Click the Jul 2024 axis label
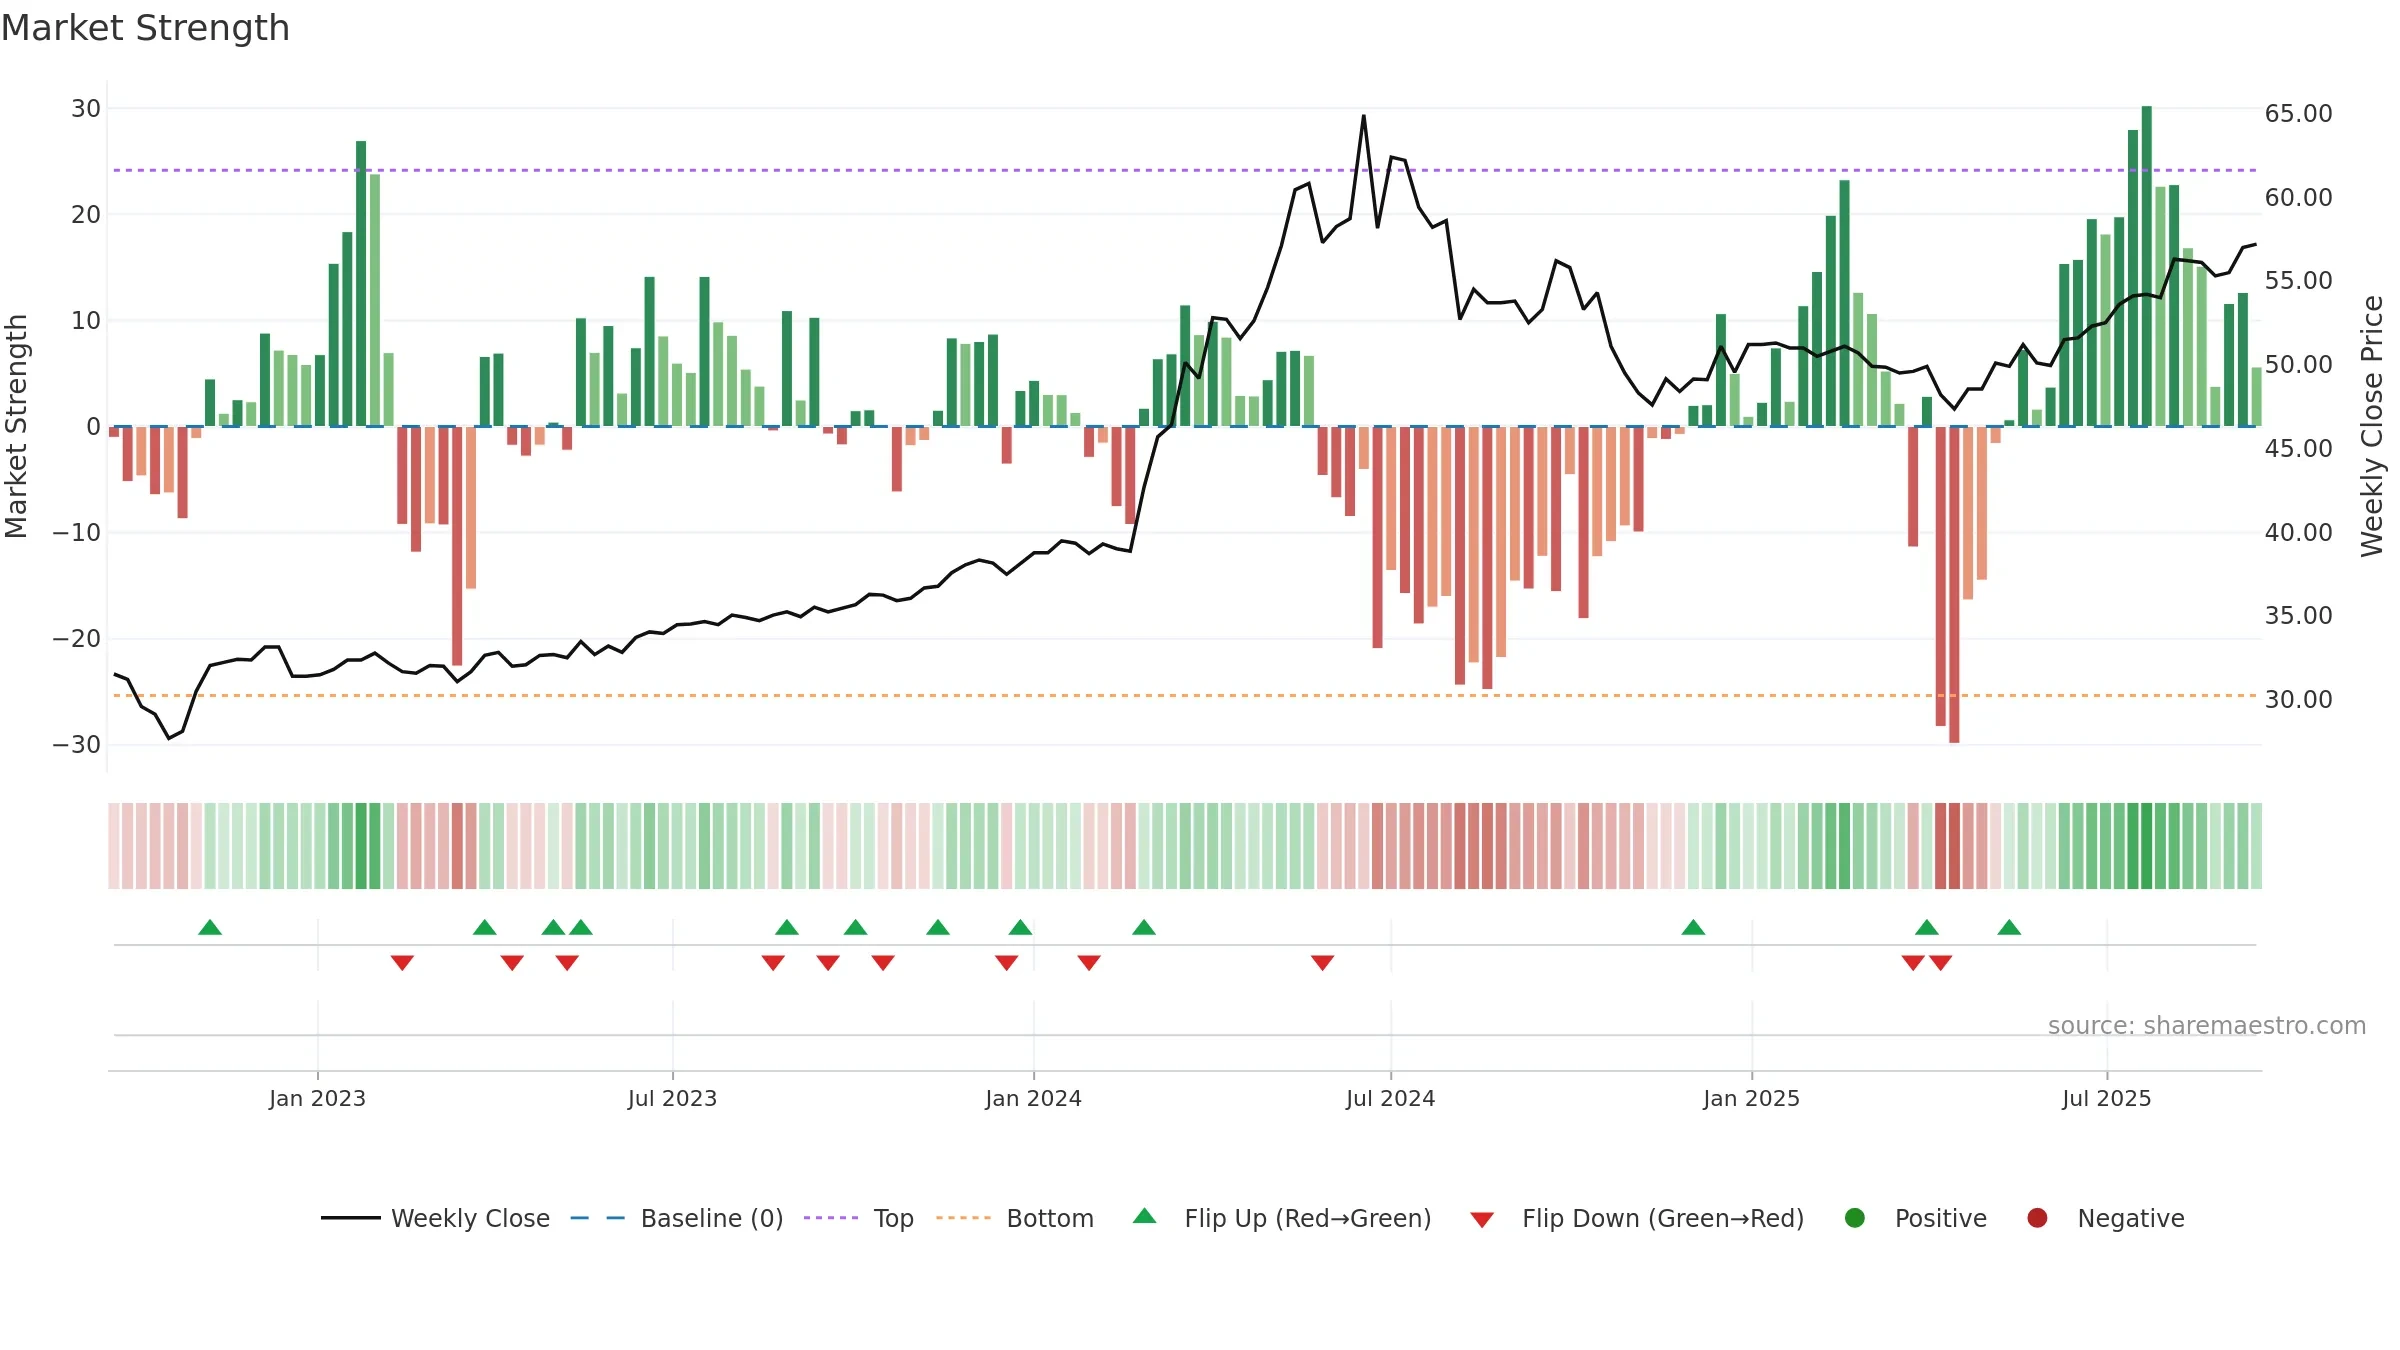 pyautogui.click(x=1390, y=1098)
